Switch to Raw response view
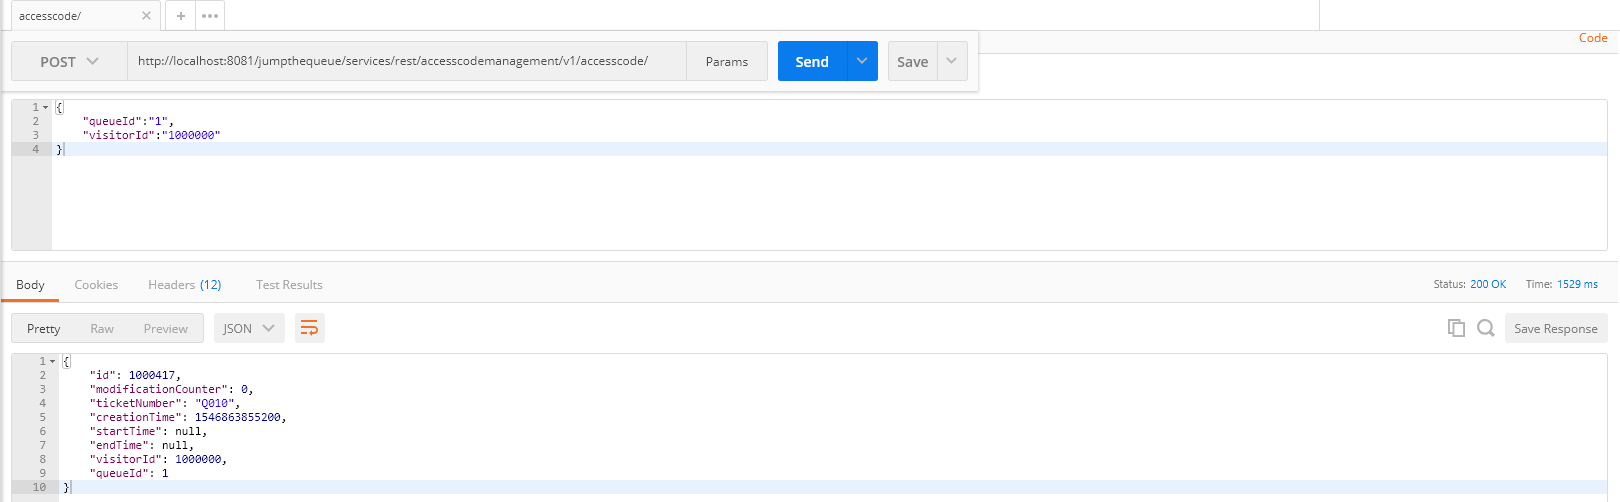1620x502 pixels. click(102, 328)
